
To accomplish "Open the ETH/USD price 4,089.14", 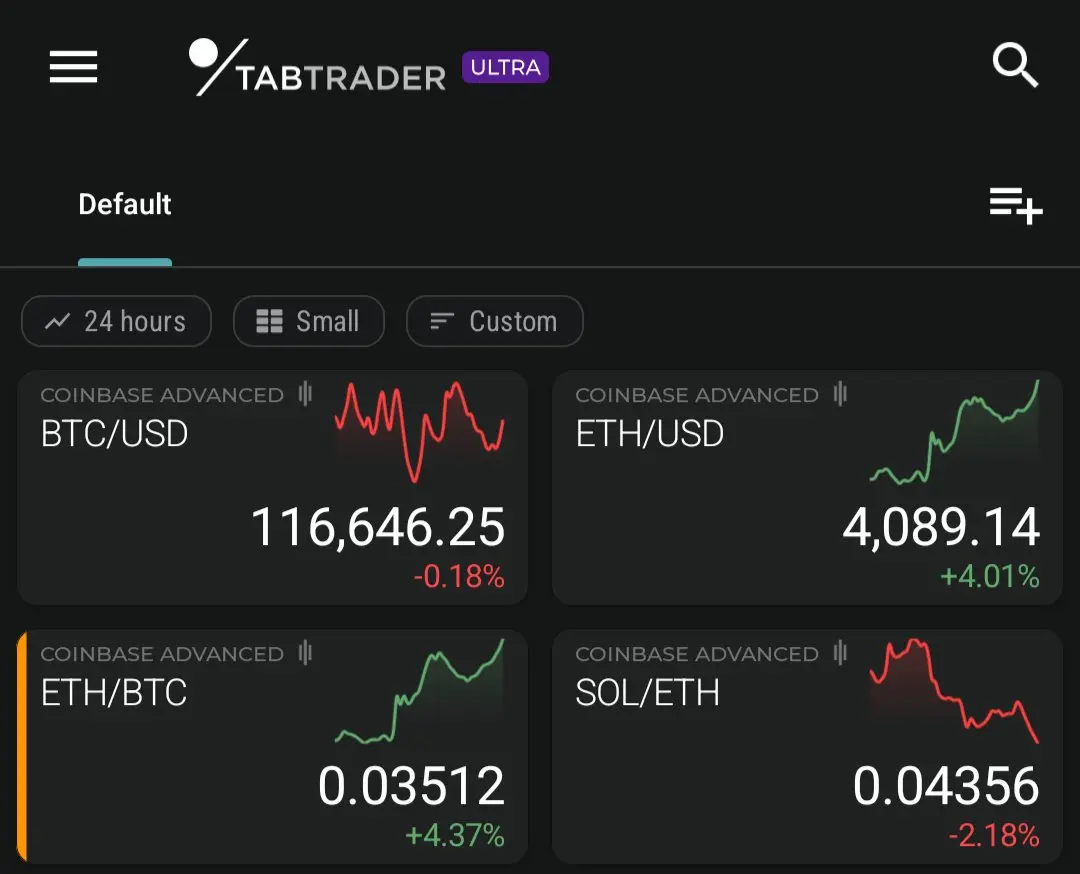I will point(941,527).
